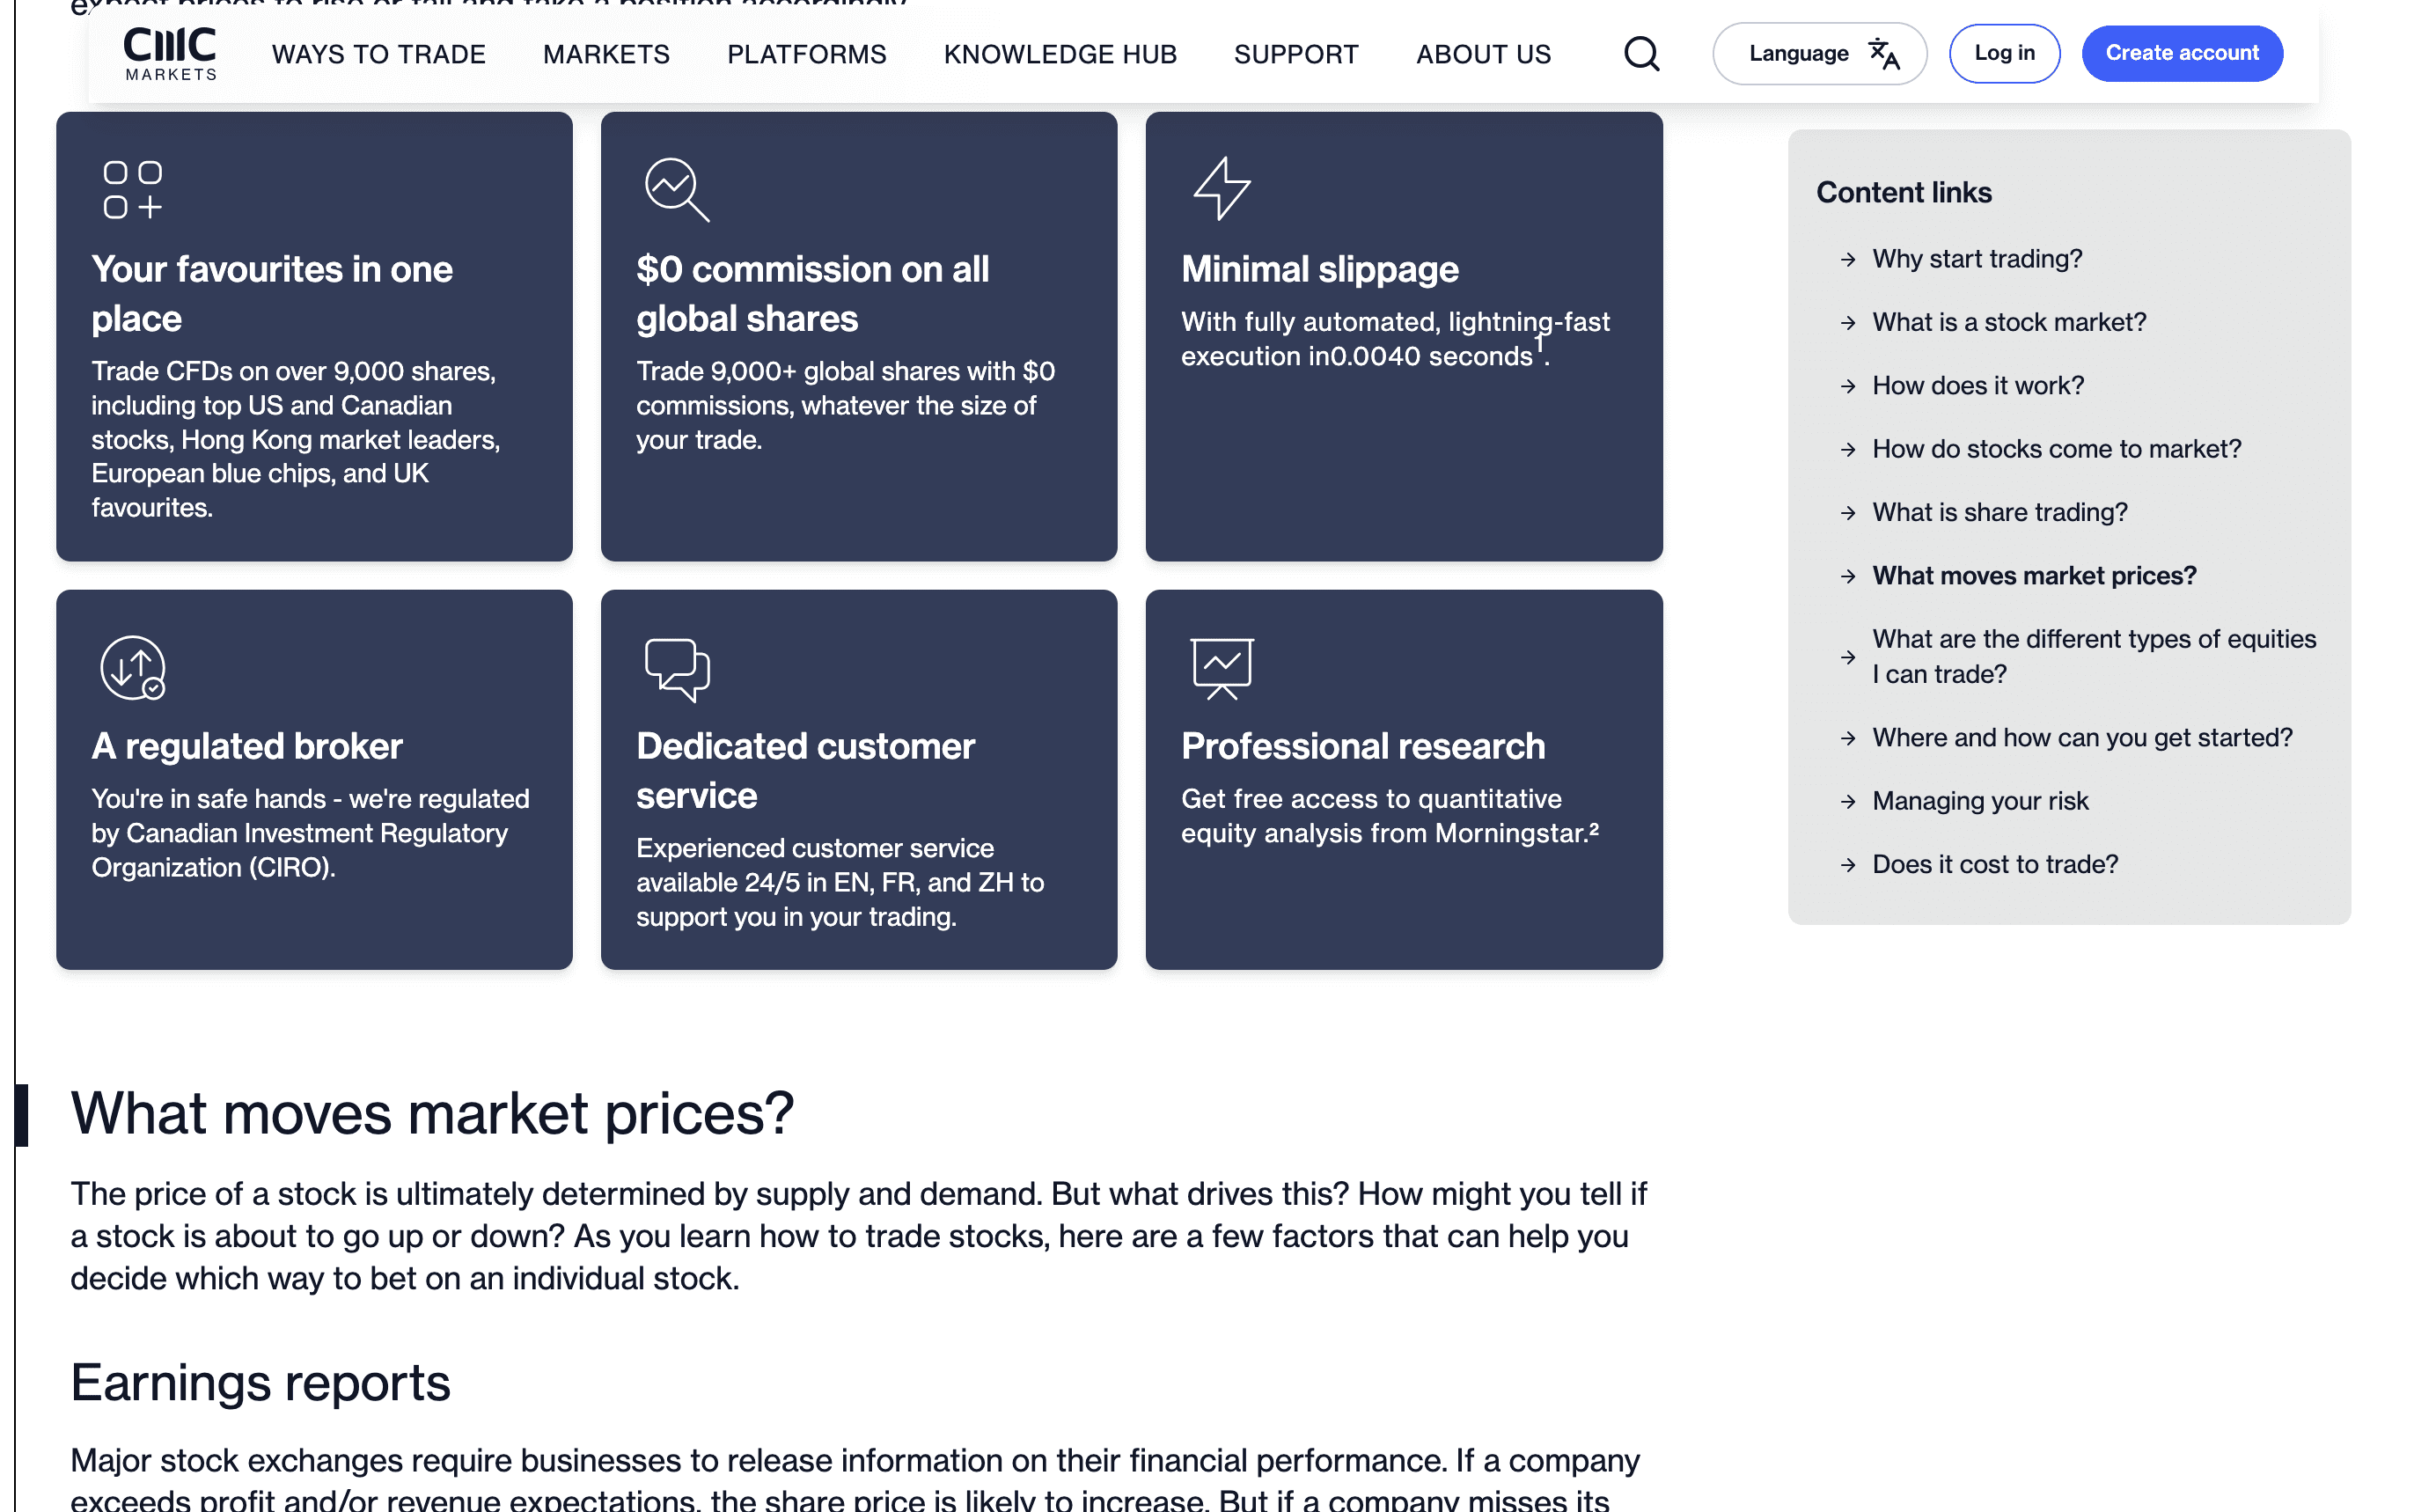Screen dimensions: 2436x1512
Task: Expand the Platforms navigation menu
Action: click(x=806, y=54)
